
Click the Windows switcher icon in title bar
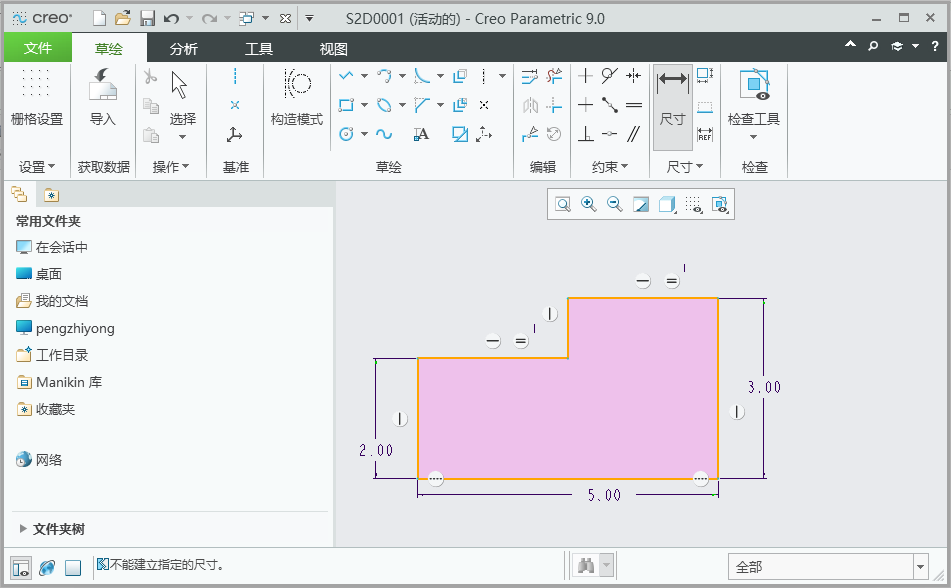coord(246,19)
